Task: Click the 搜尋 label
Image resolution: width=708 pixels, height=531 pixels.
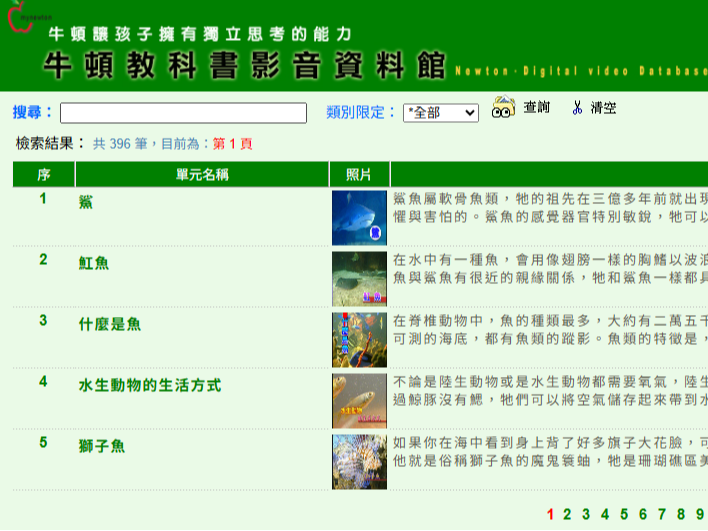Action: point(33,112)
